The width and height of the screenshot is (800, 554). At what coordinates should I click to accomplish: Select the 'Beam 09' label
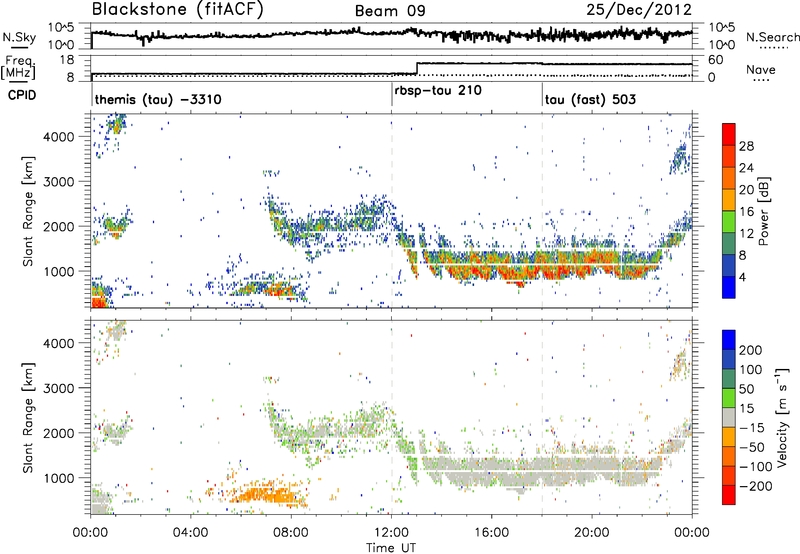(390, 11)
